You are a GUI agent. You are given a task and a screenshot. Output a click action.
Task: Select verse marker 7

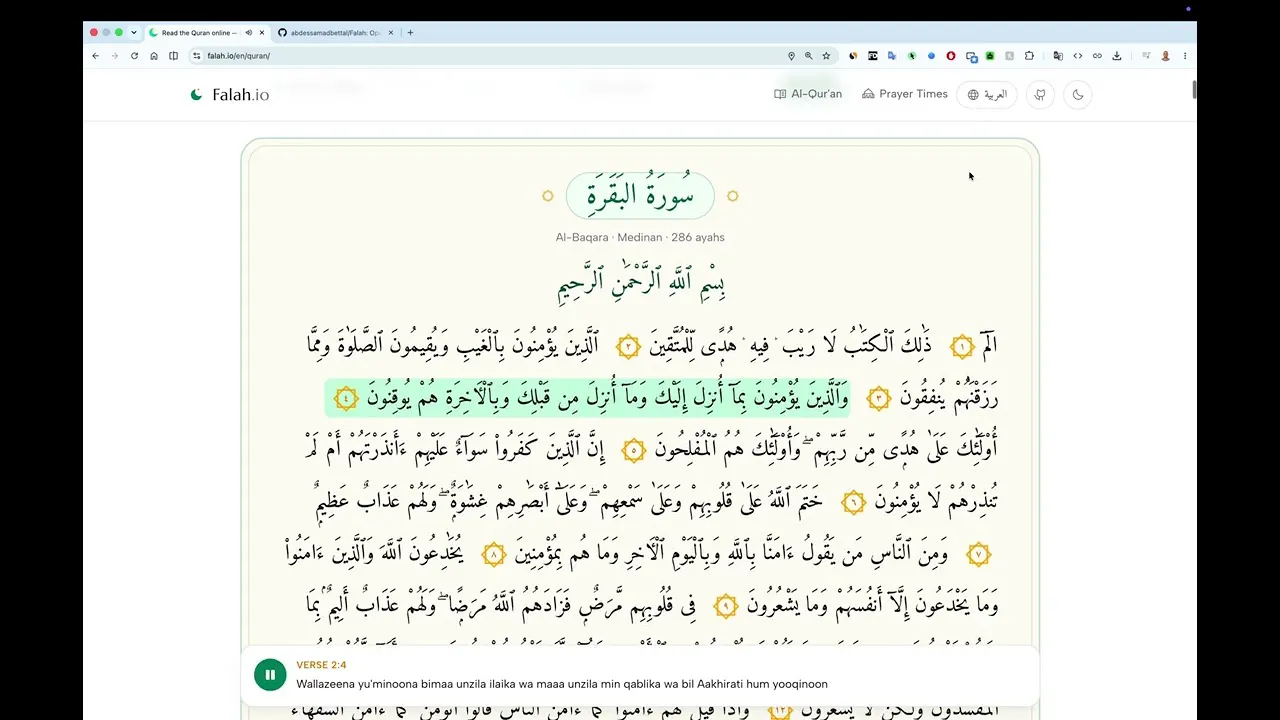click(979, 554)
